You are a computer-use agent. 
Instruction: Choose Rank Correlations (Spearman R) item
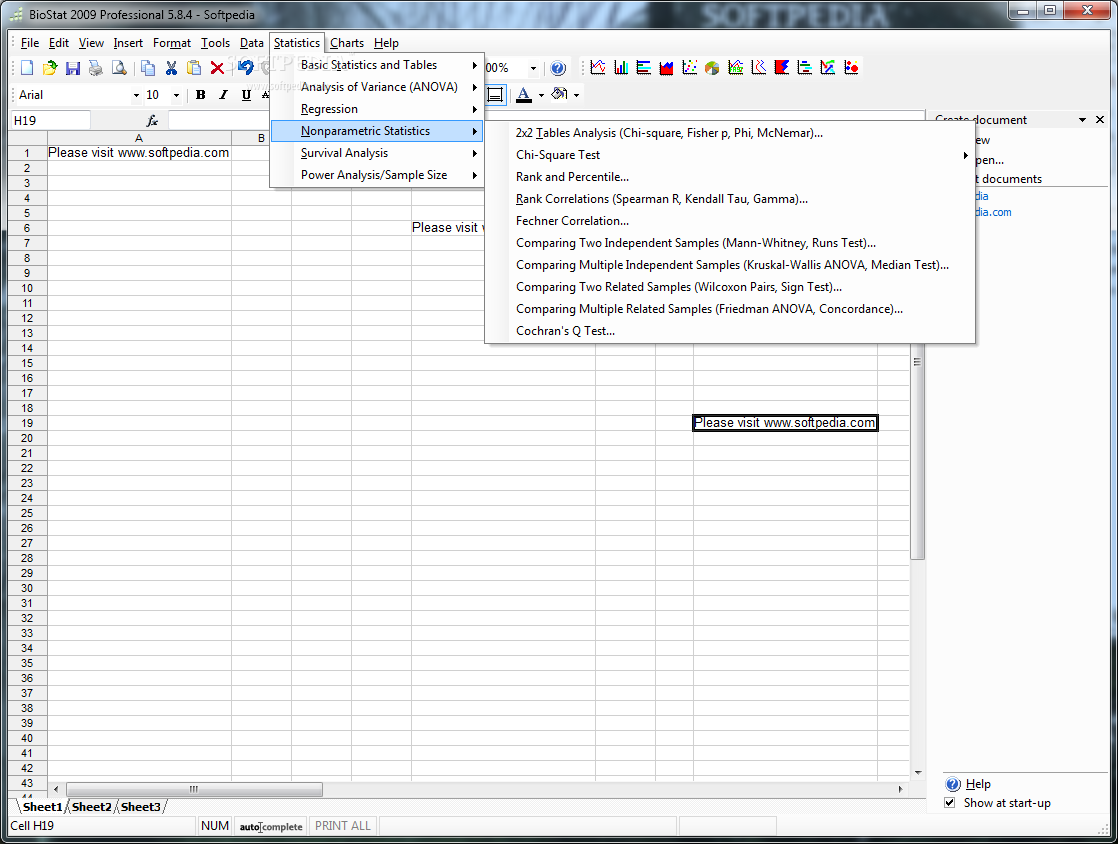(730, 199)
